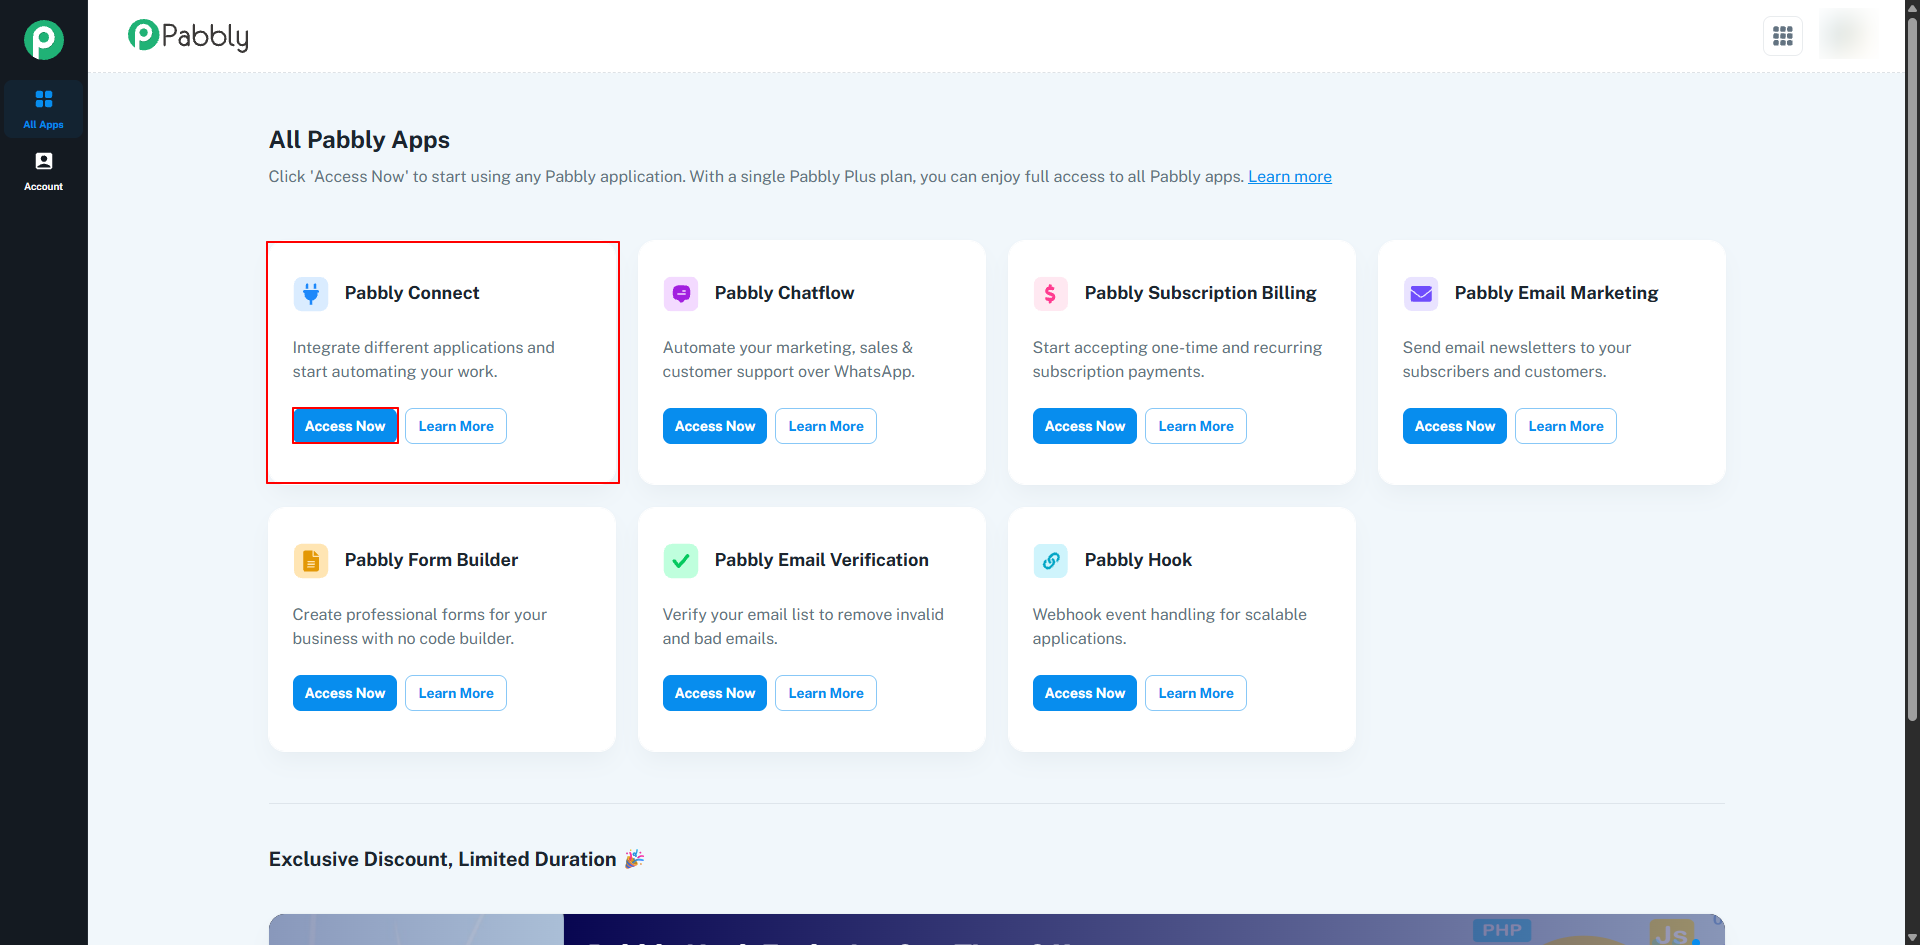The height and width of the screenshot is (945, 1920).
Task: Access Now for Pabbly Hook
Action: coord(1085,693)
